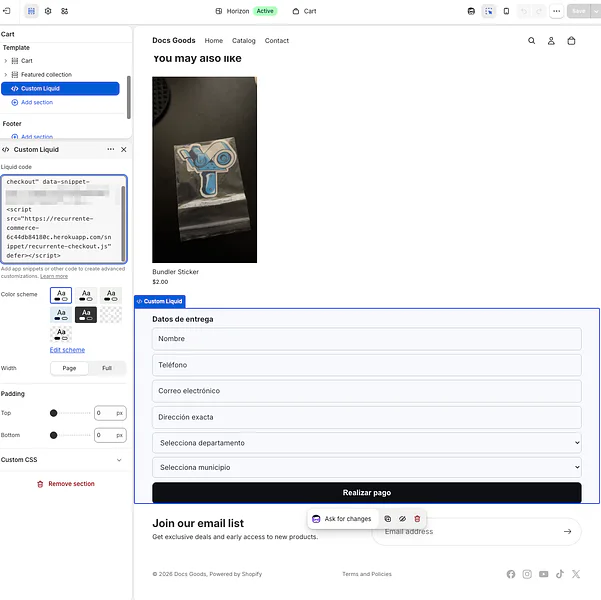Click the desktop preview icon
The height and width of the screenshot is (600, 601).
click(x=471, y=11)
